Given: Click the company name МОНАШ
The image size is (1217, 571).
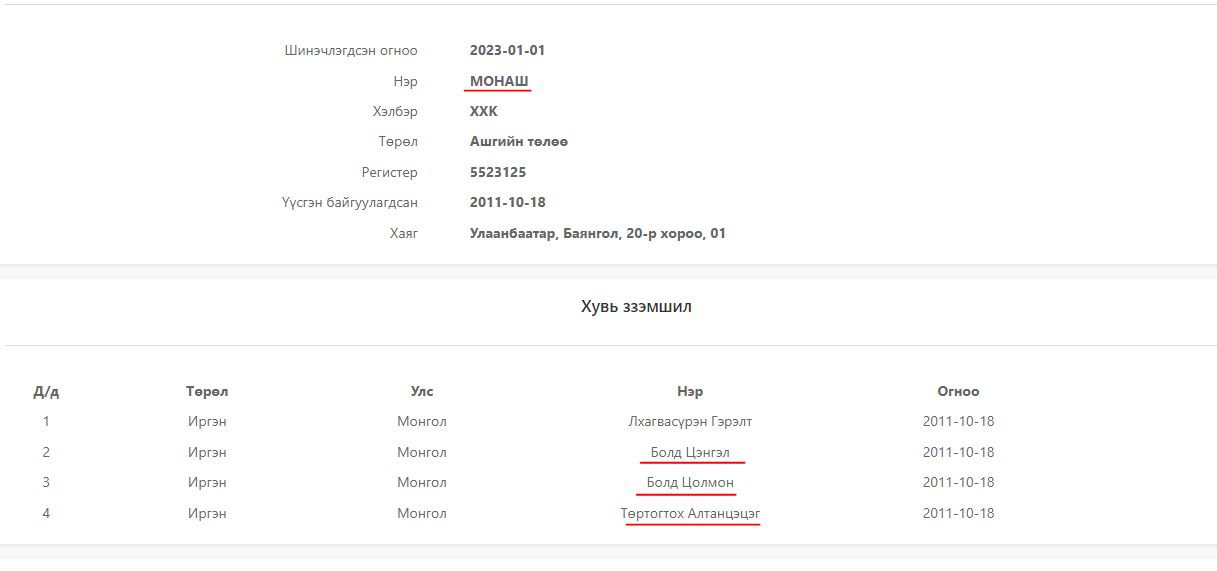Looking at the screenshot, I should [x=499, y=81].
